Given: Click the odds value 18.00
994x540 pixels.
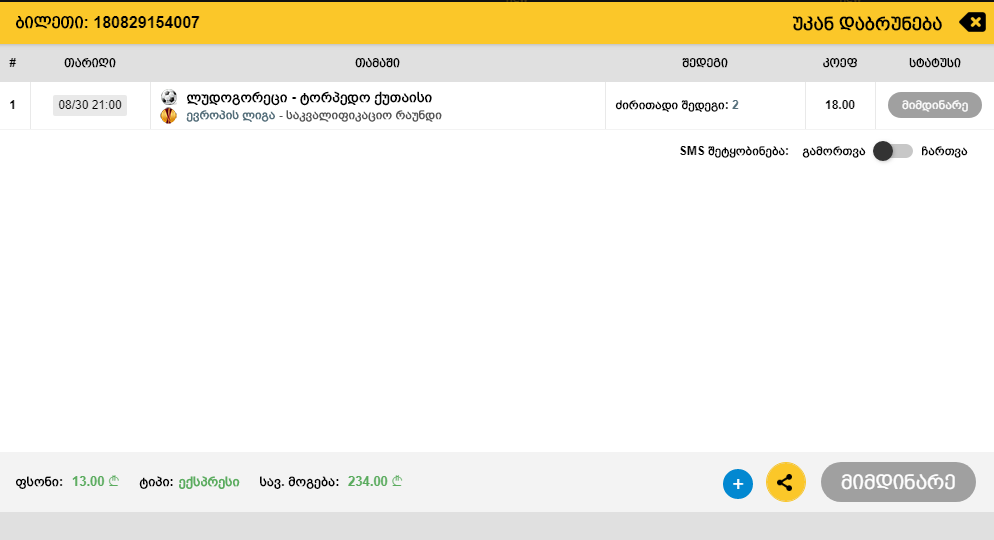Looking at the screenshot, I should [x=840, y=105].
